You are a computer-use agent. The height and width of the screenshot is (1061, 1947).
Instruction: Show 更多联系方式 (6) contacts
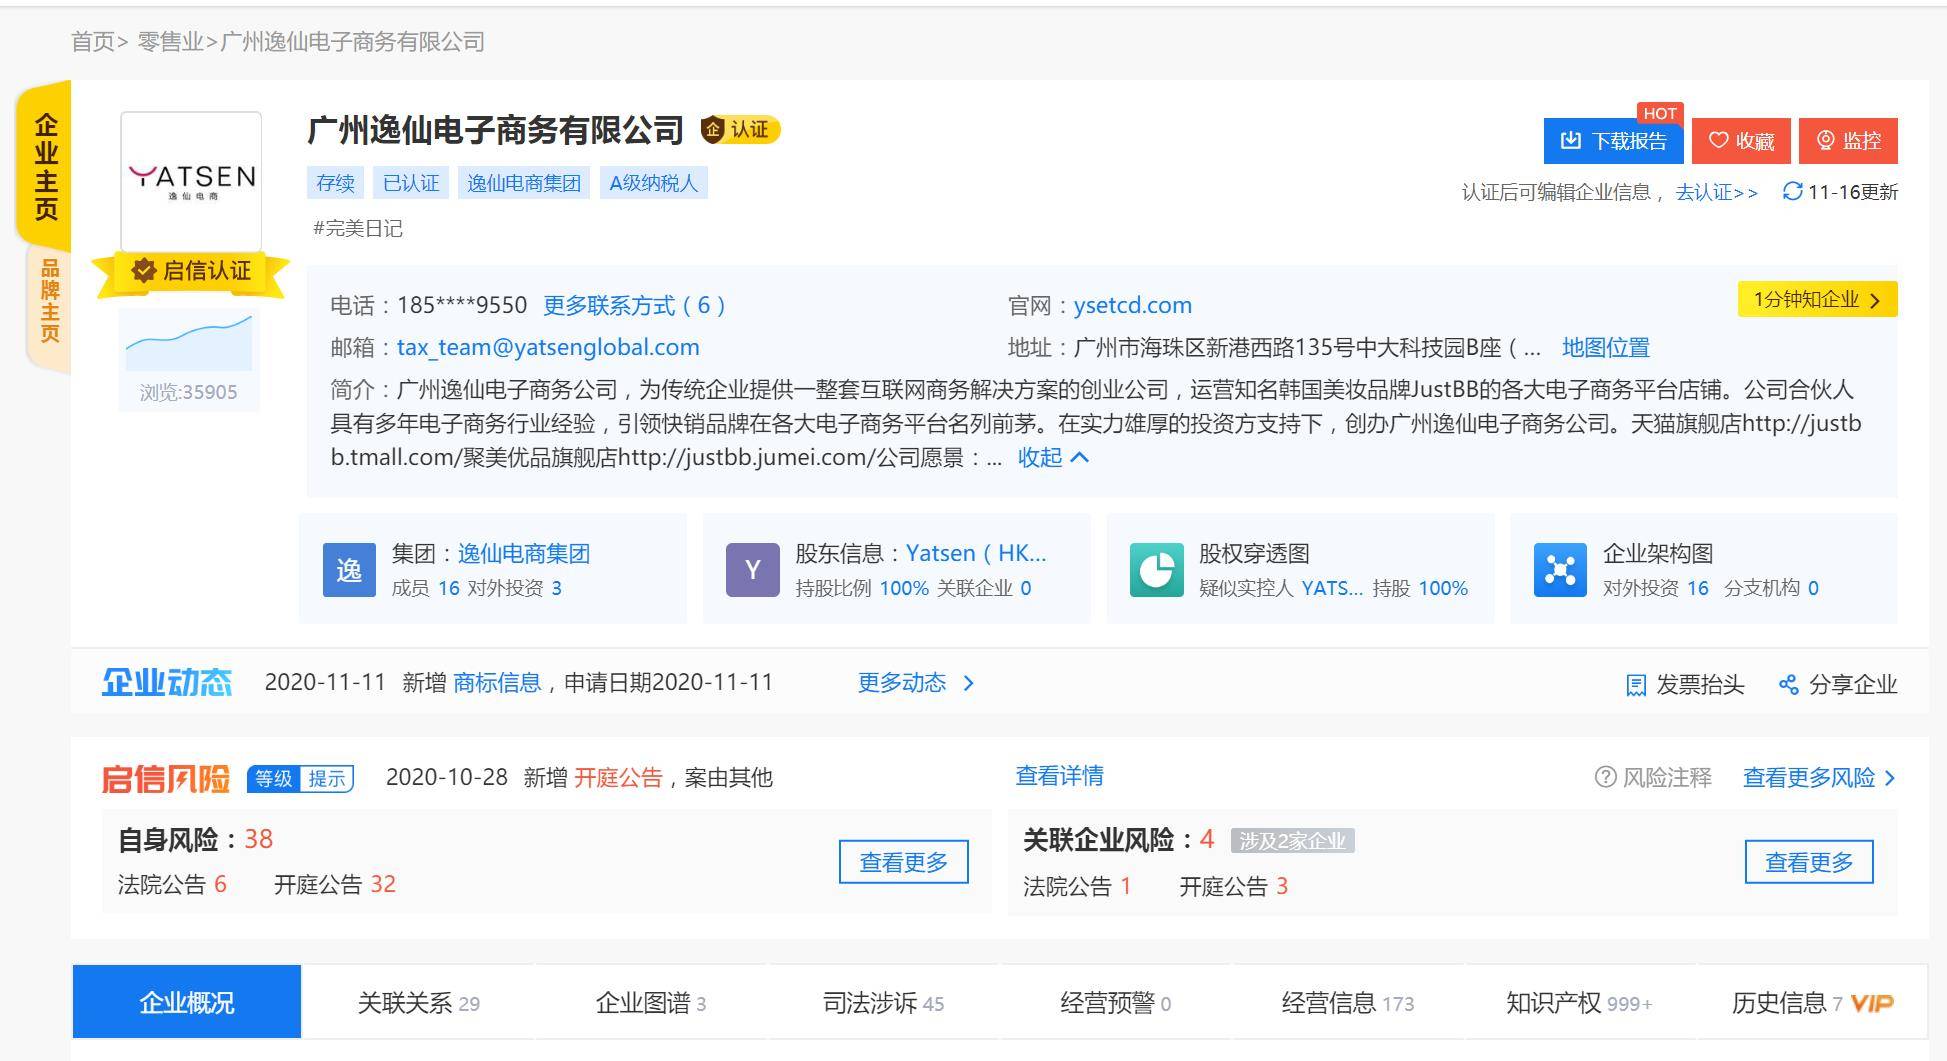pos(634,305)
